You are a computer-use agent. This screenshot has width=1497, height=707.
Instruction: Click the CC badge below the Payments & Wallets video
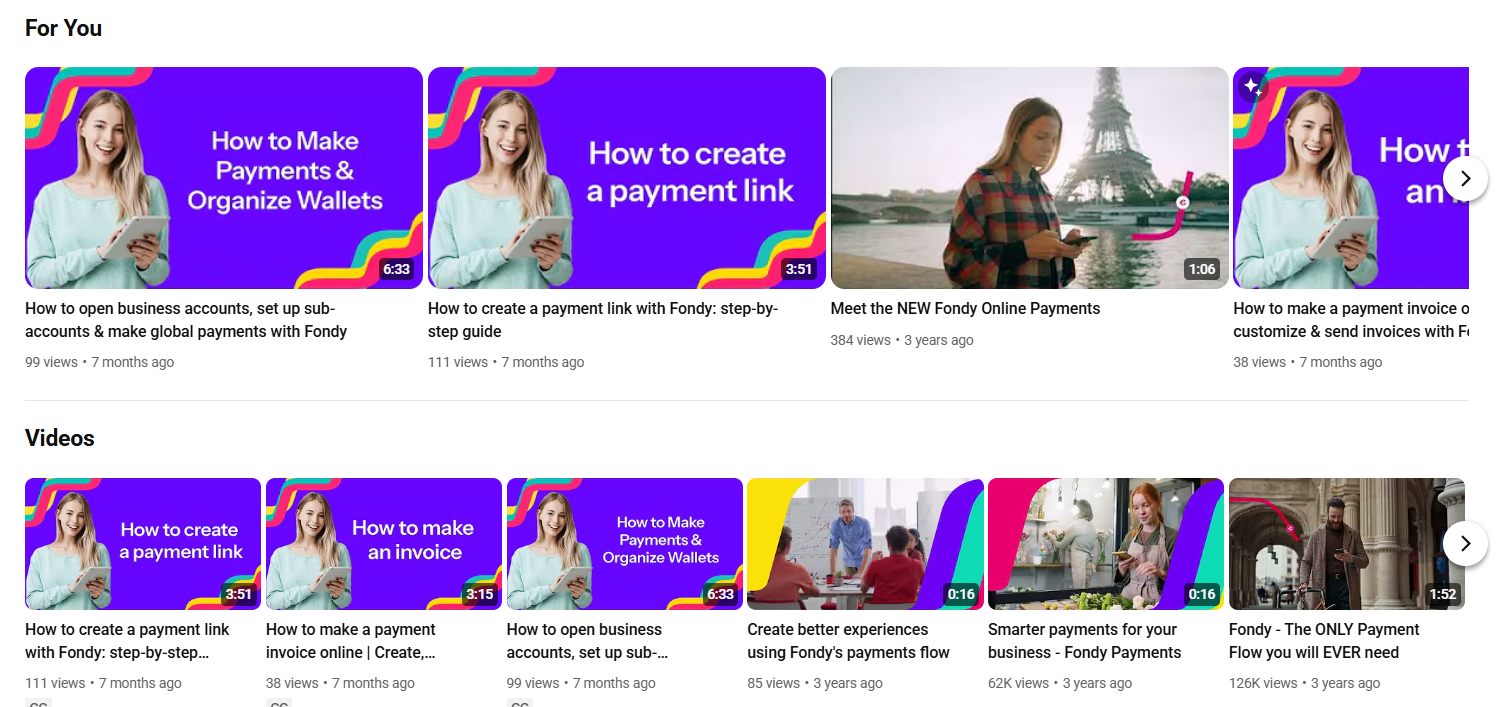pyautogui.click(x=520, y=704)
